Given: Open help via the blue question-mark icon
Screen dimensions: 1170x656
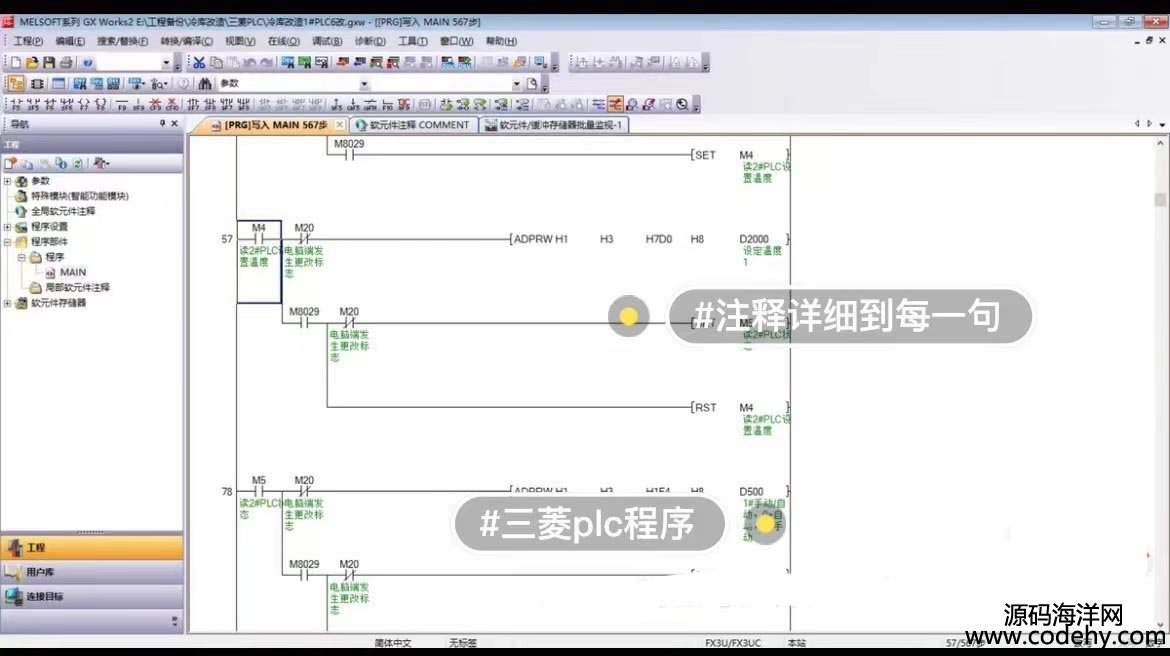Looking at the screenshot, I should [x=87, y=63].
